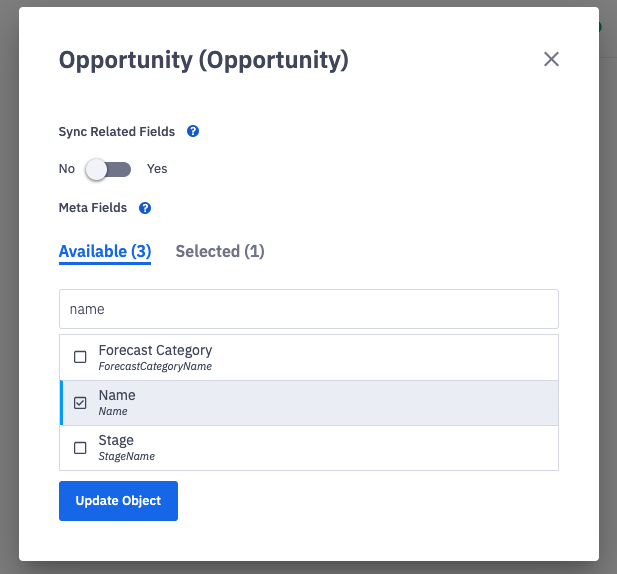Click the Meta Fields label text

coord(93,208)
